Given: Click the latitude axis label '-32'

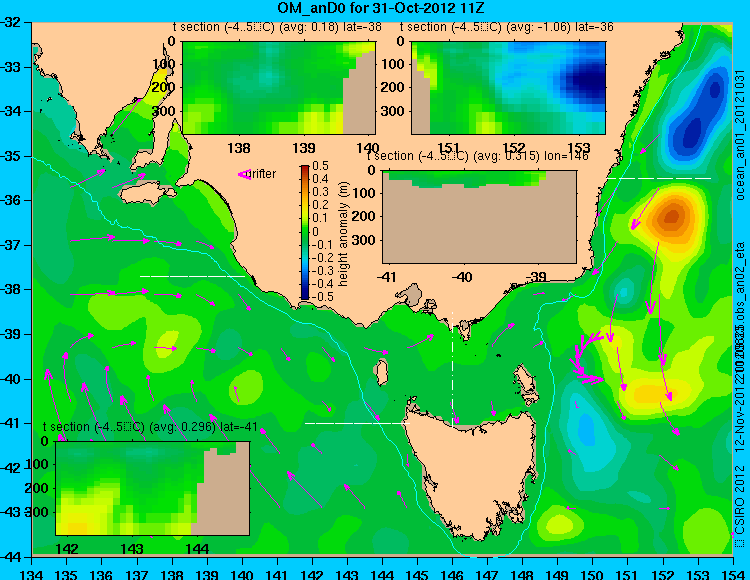Looking at the screenshot, I should tap(11, 22).
